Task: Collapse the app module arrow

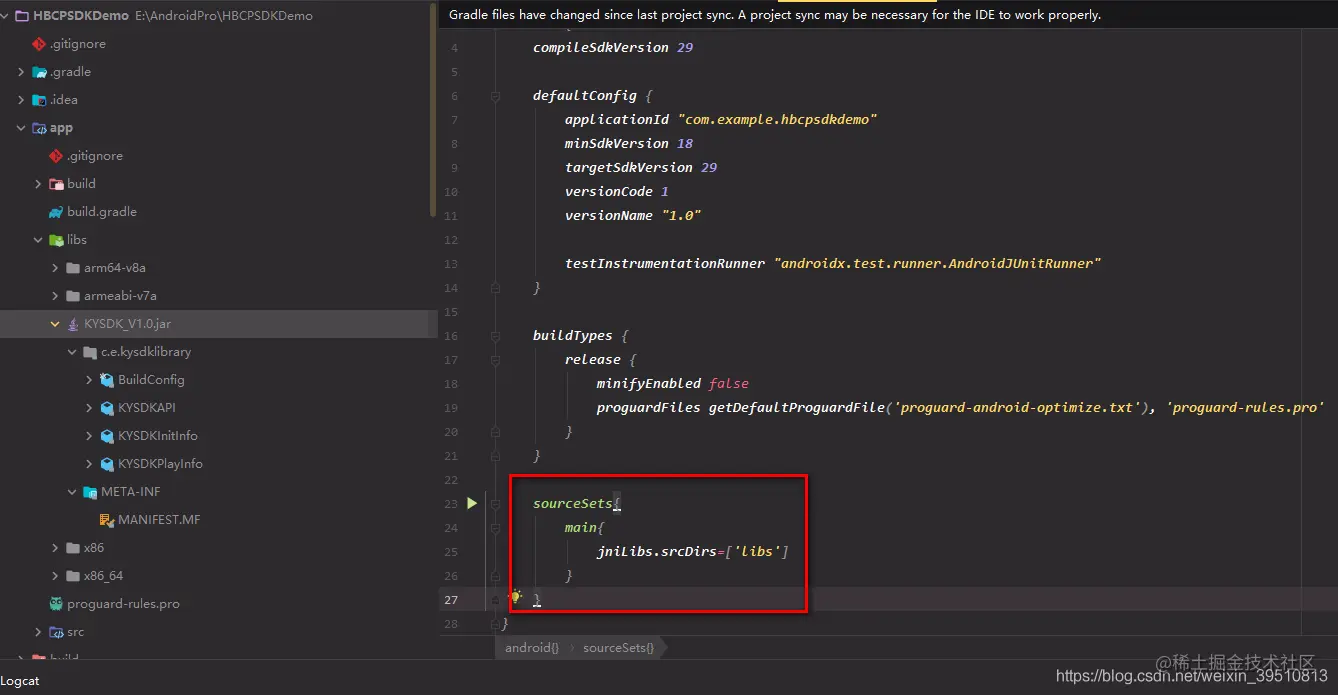Action: [21, 128]
